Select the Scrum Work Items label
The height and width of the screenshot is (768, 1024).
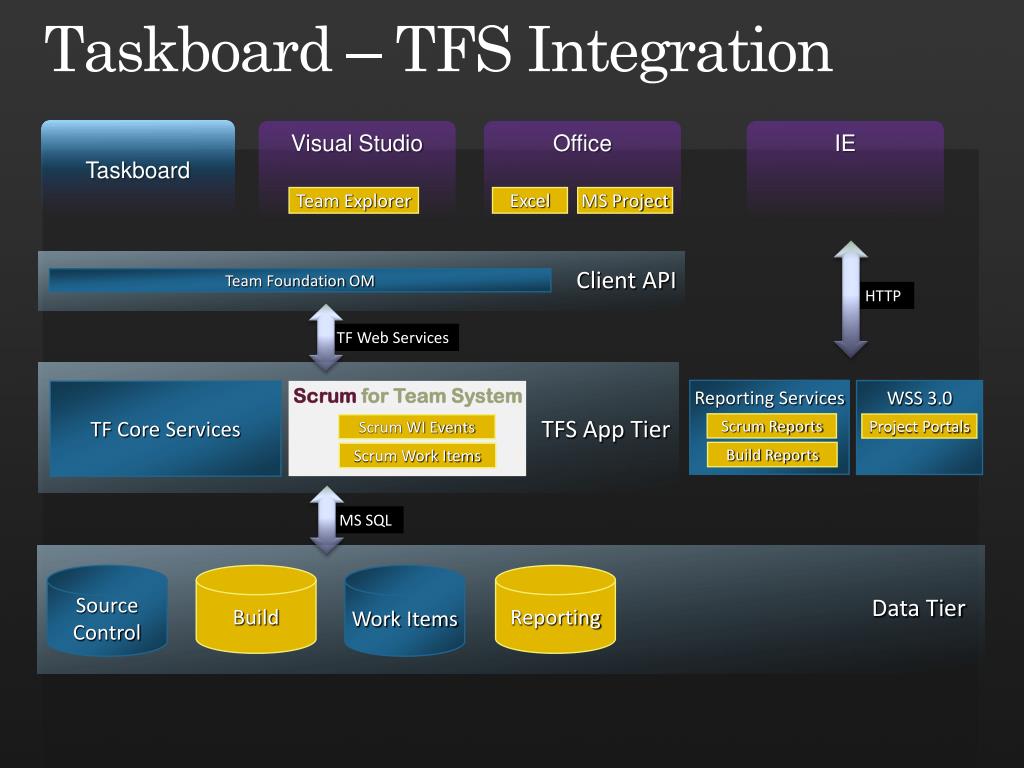[x=417, y=455]
